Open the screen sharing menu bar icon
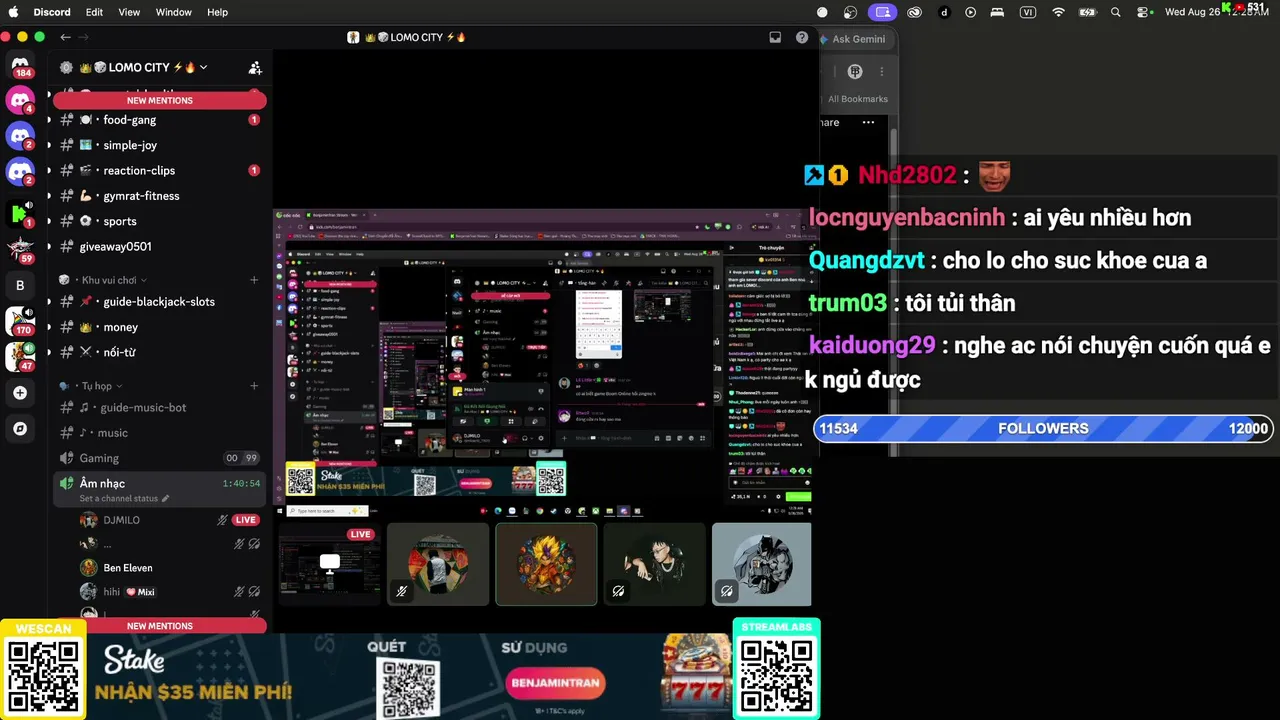Screen dimensions: 1280x720 tap(882, 12)
